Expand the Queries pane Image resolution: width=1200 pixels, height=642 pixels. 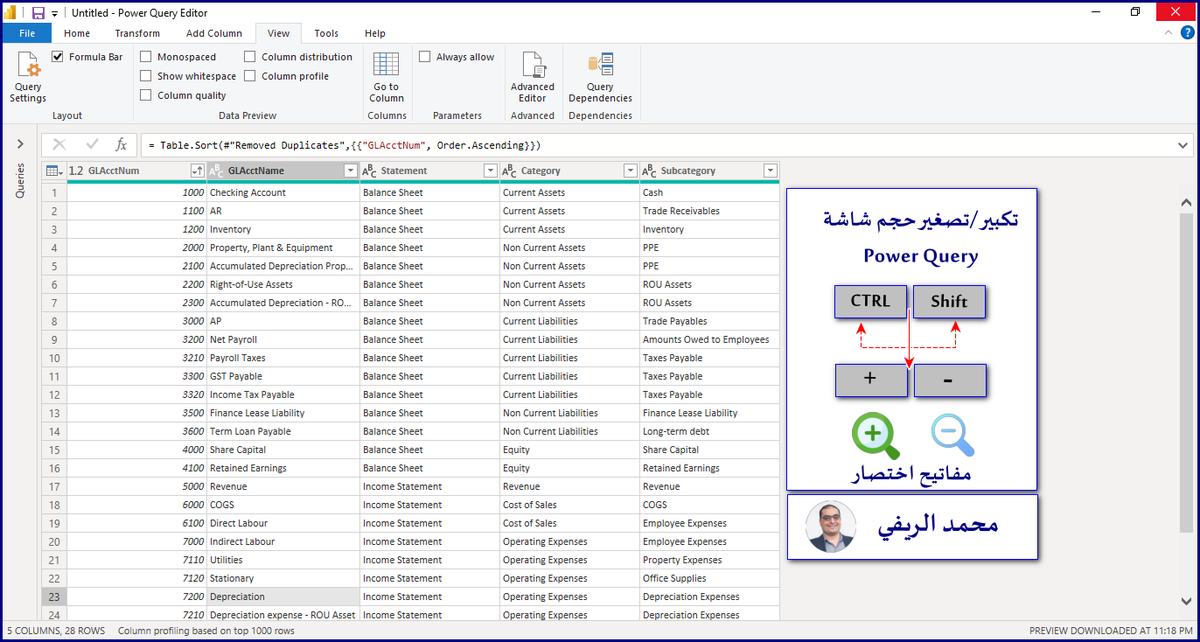tap(20, 145)
